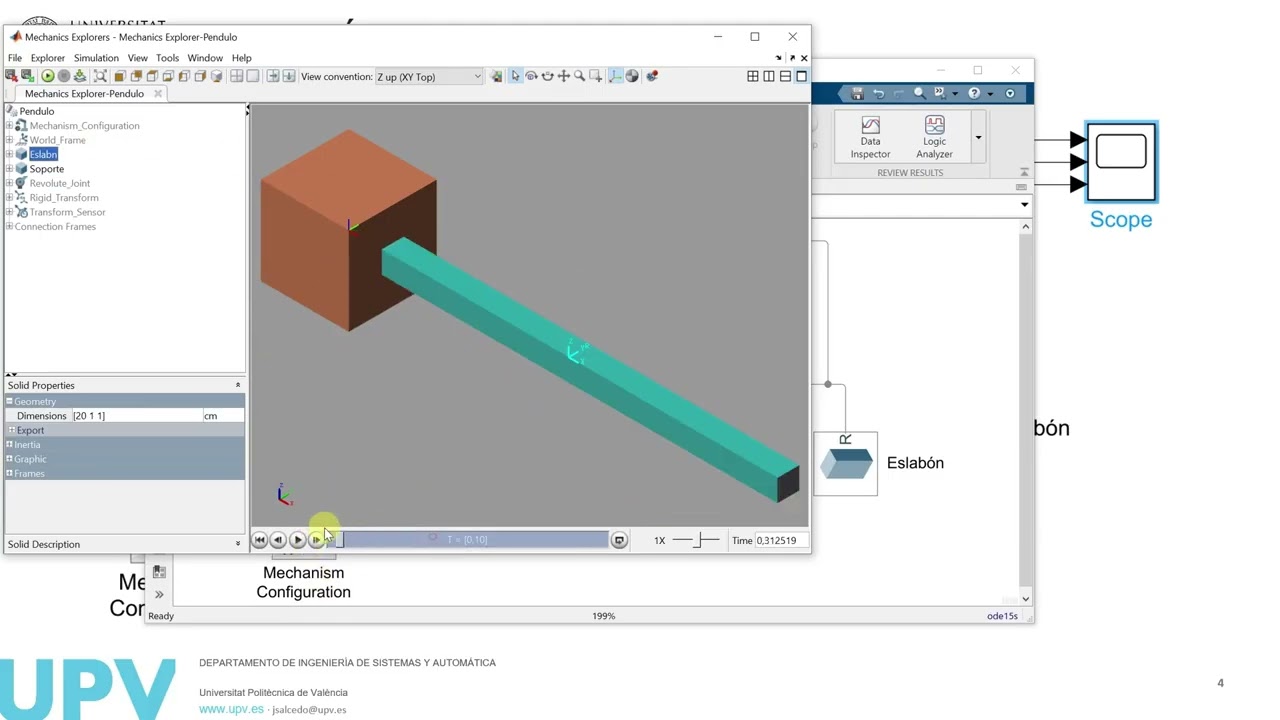Select the Isometric view cube icon
The width and height of the screenshot is (1280, 720).
216,76
